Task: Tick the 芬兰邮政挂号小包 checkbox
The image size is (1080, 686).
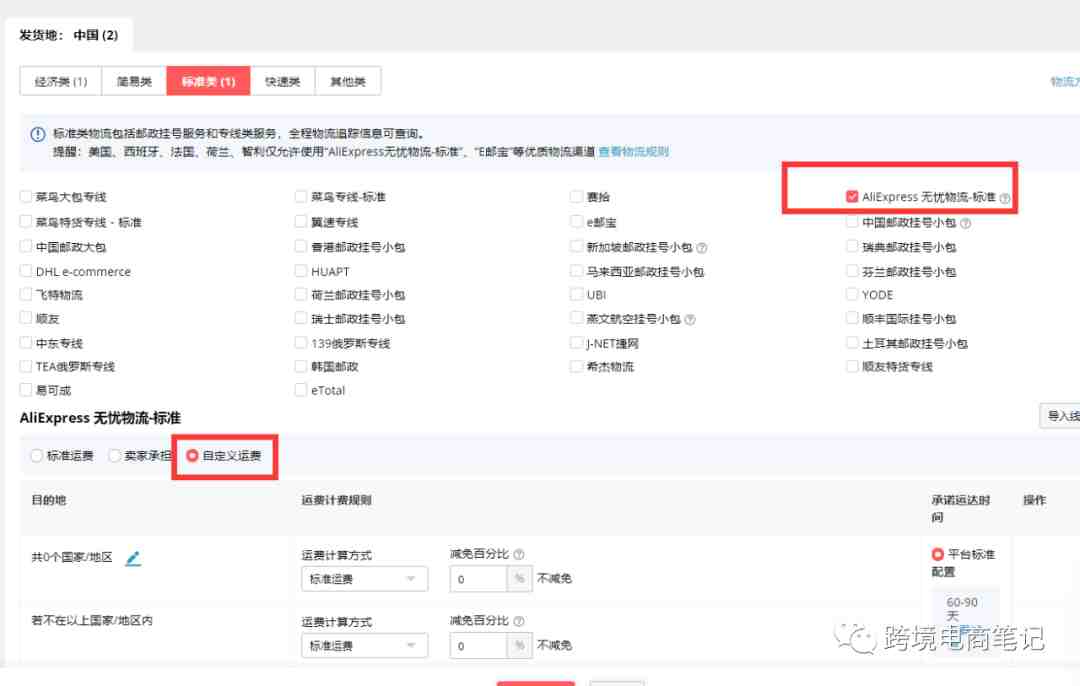Action: pos(852,271)
